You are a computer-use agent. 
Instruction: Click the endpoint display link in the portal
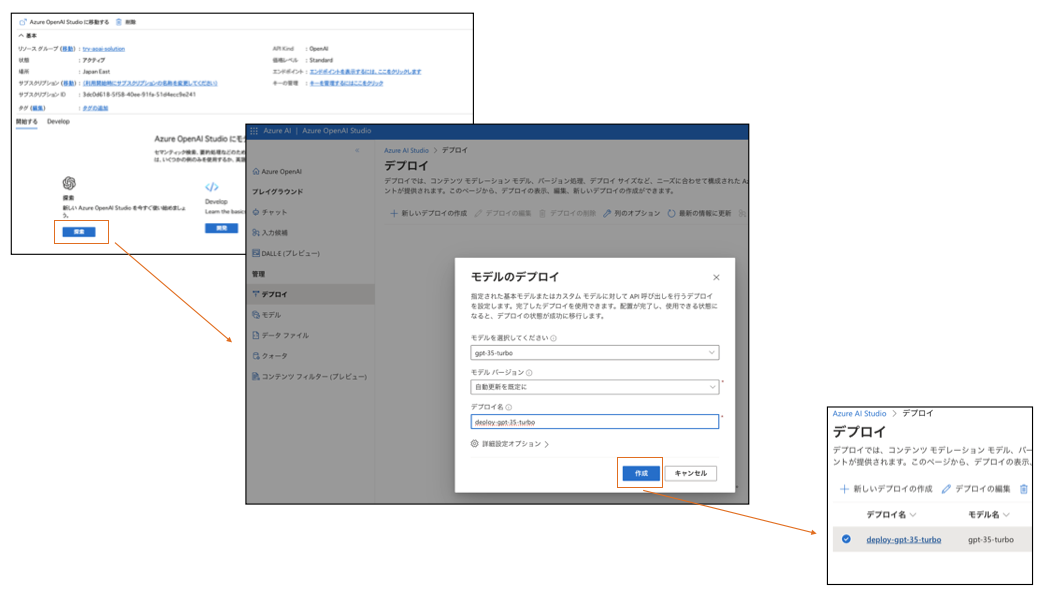click(x=365, y=72)
